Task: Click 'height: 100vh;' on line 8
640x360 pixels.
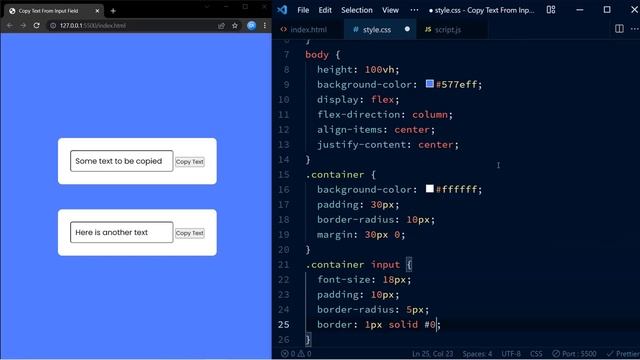Action: pos(358,70)
